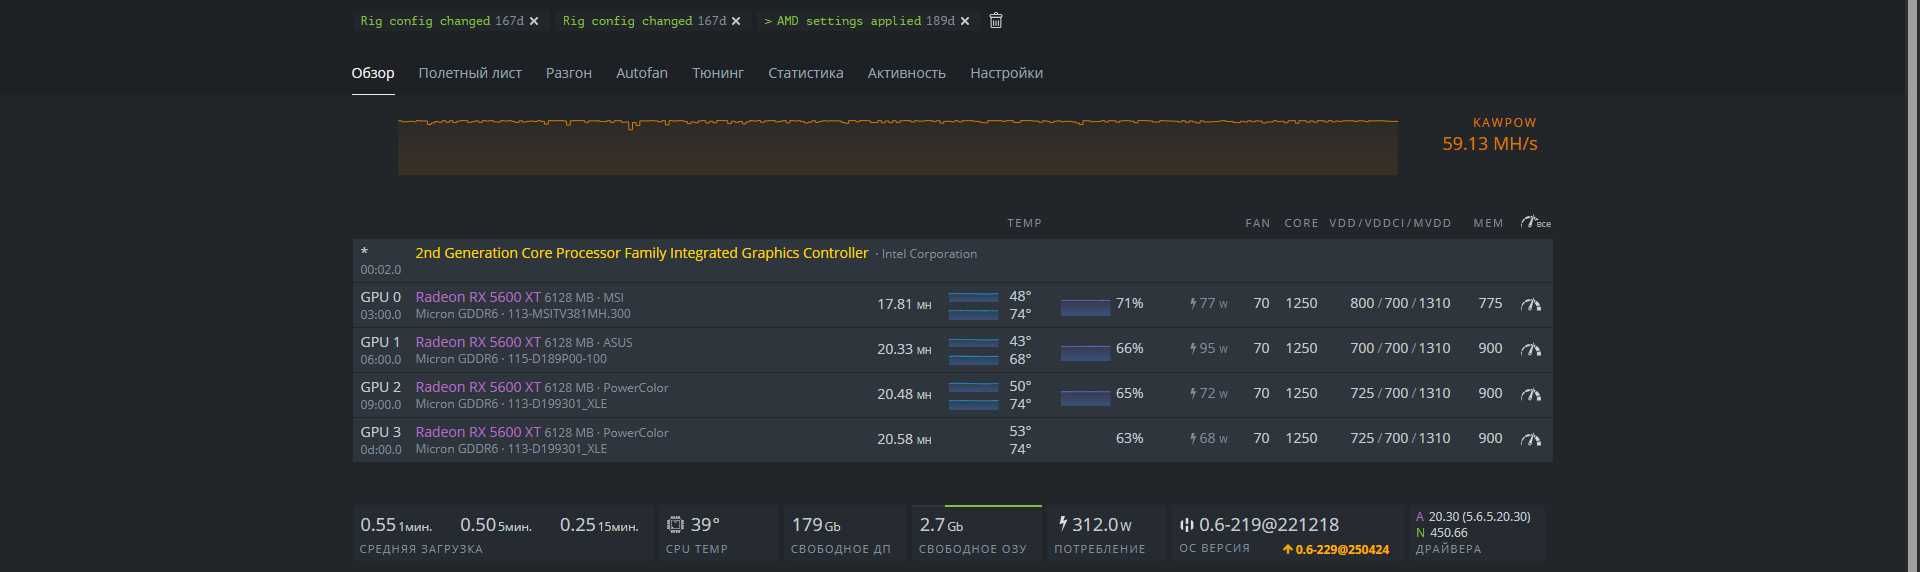Click the 59.13 MH/s total hashrate

point(1489,144)
